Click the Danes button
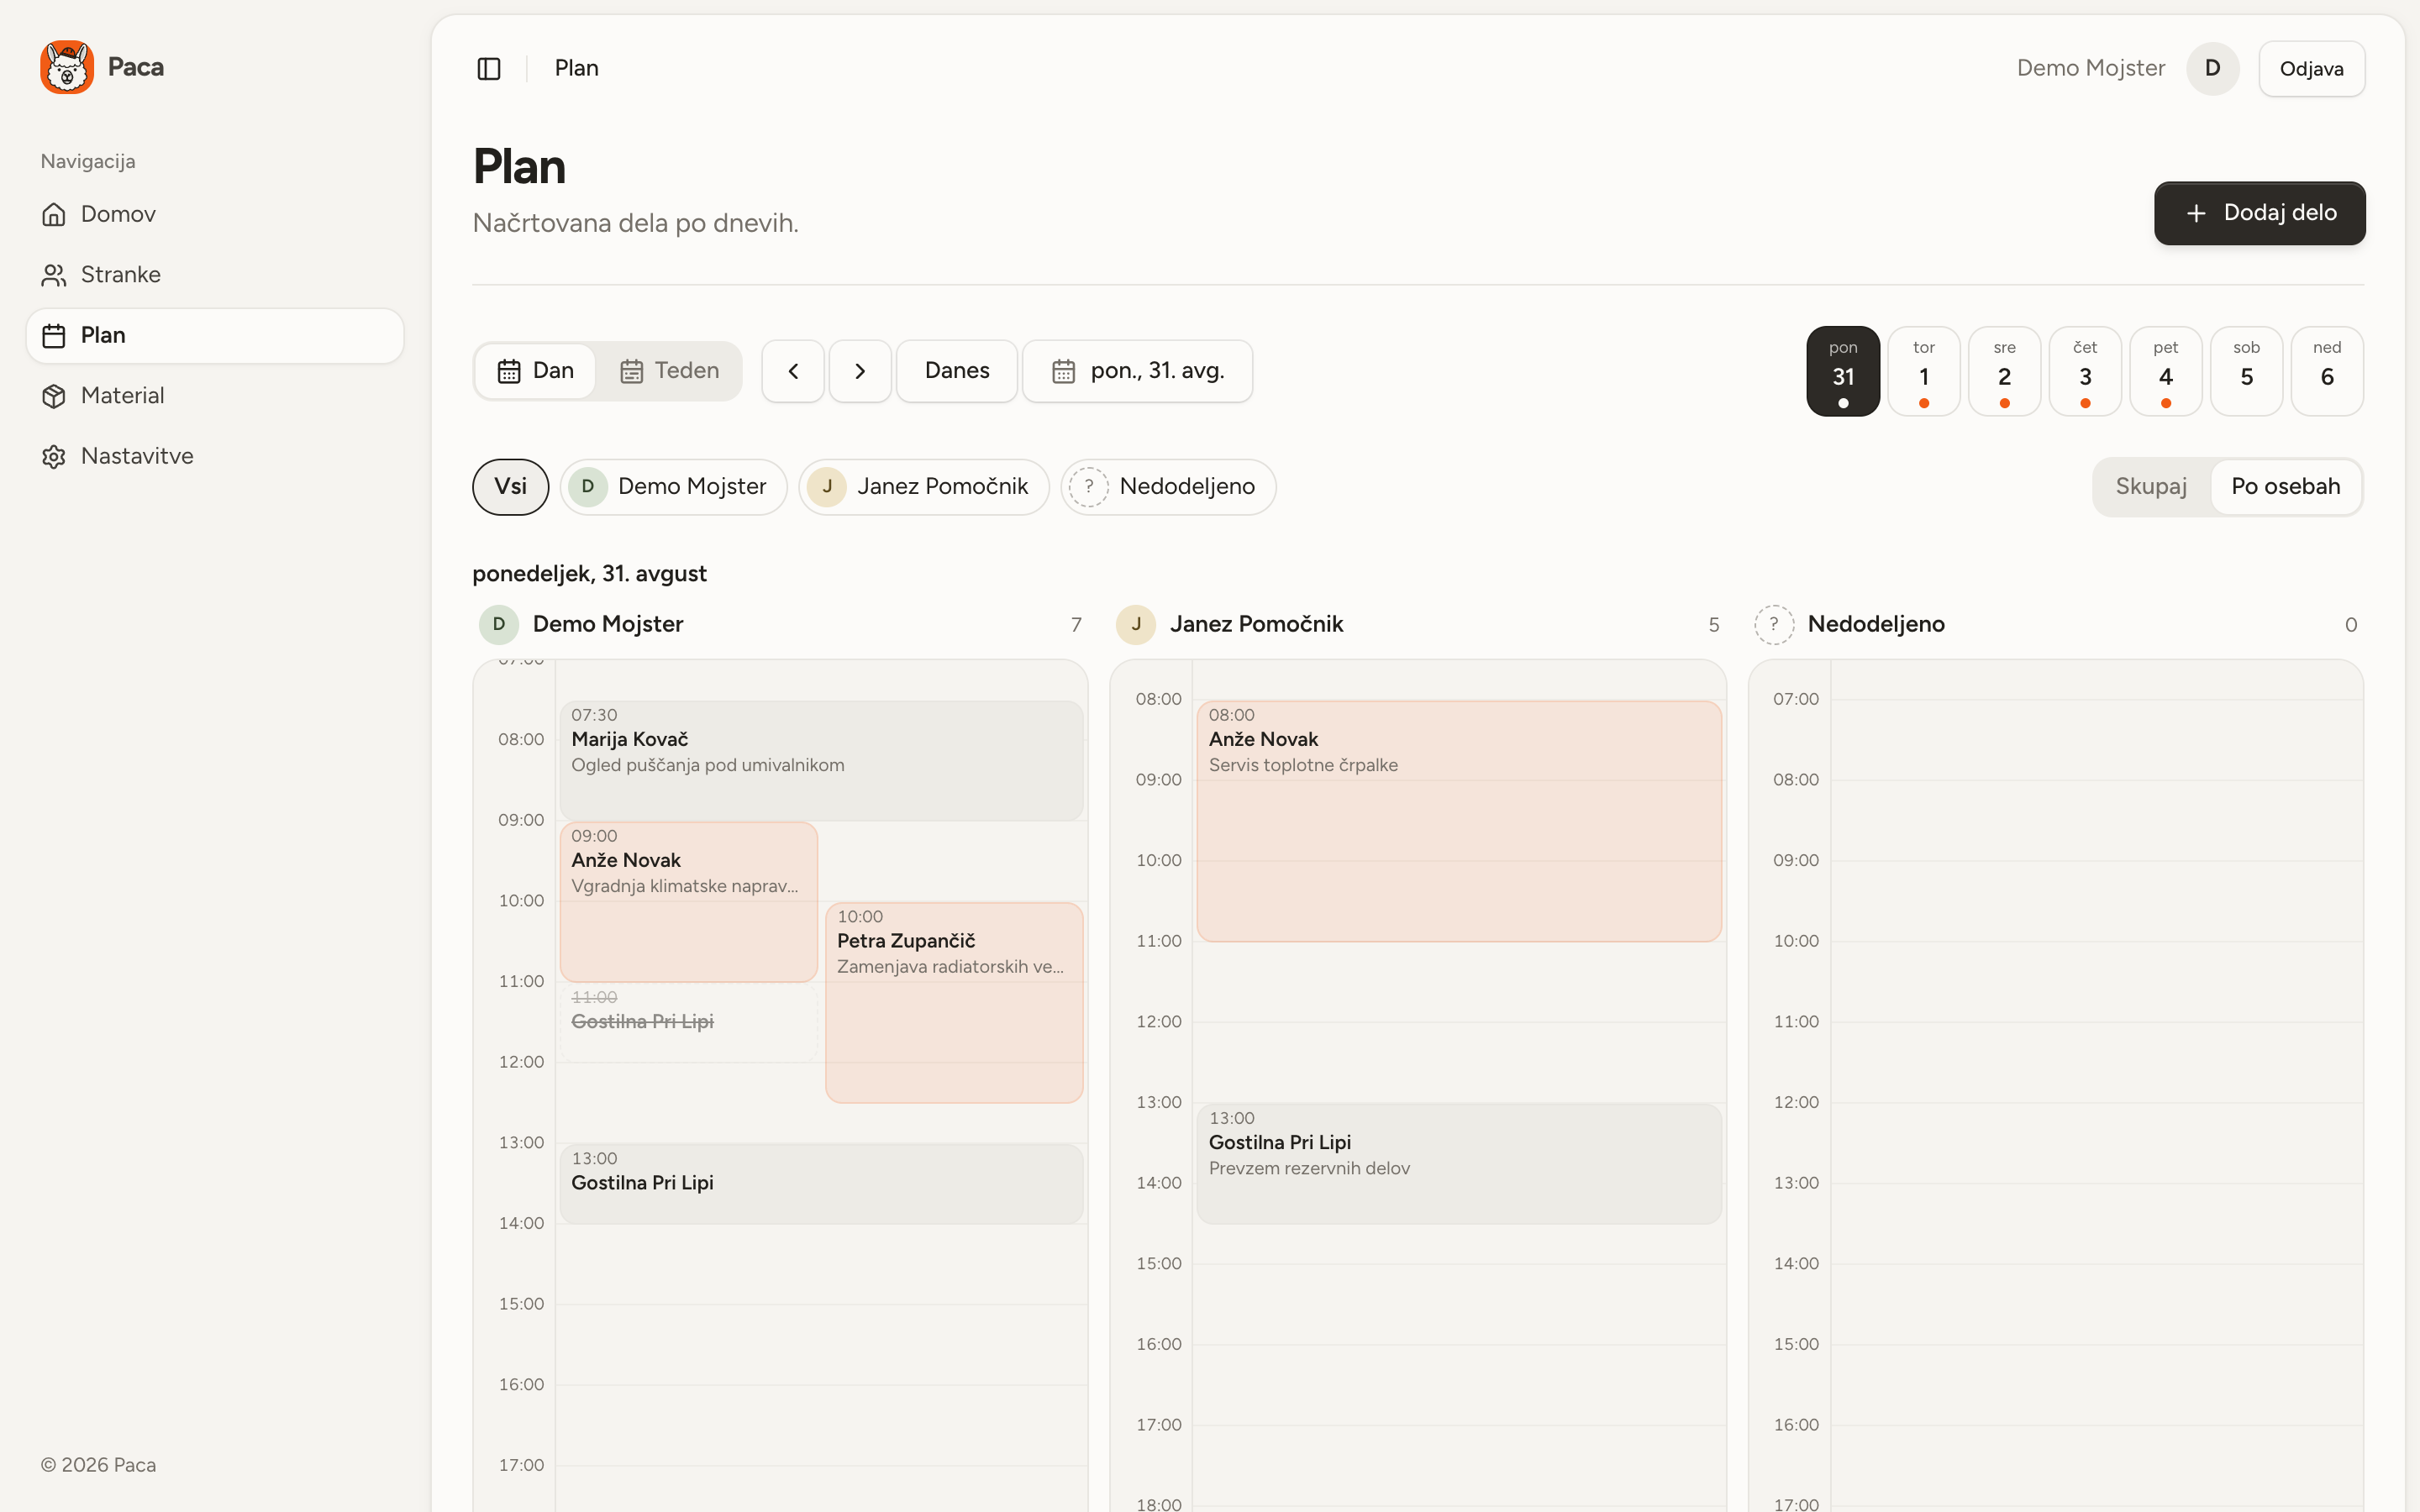 point(957,371)
